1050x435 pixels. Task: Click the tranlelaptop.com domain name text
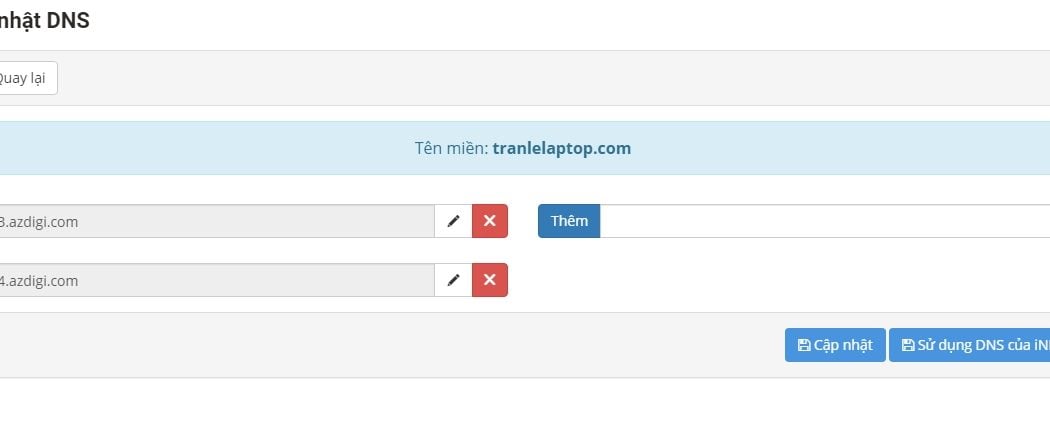coord(562,148)
